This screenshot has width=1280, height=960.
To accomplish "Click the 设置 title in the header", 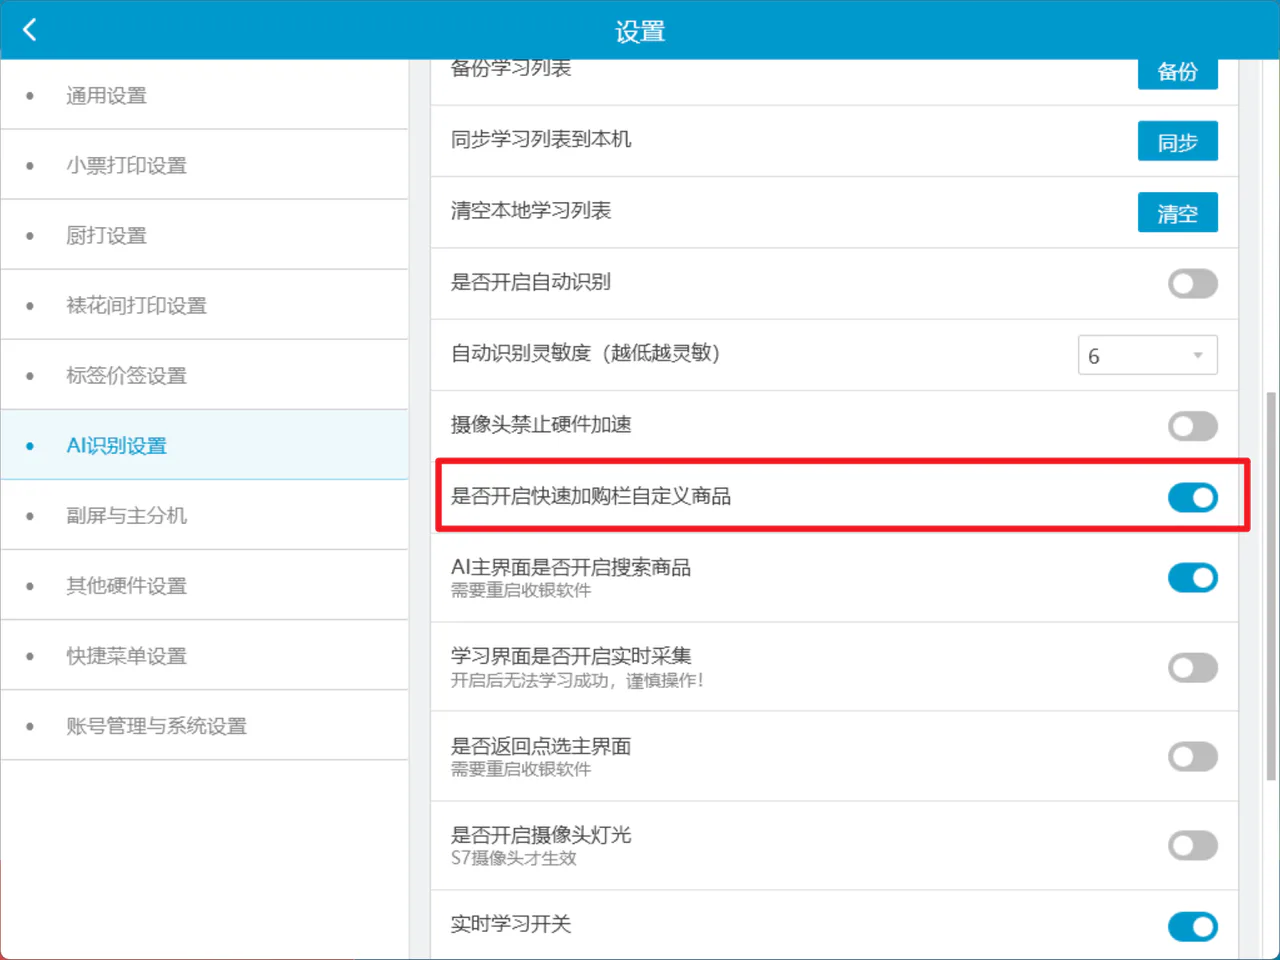I will click(x=640, y=31).
